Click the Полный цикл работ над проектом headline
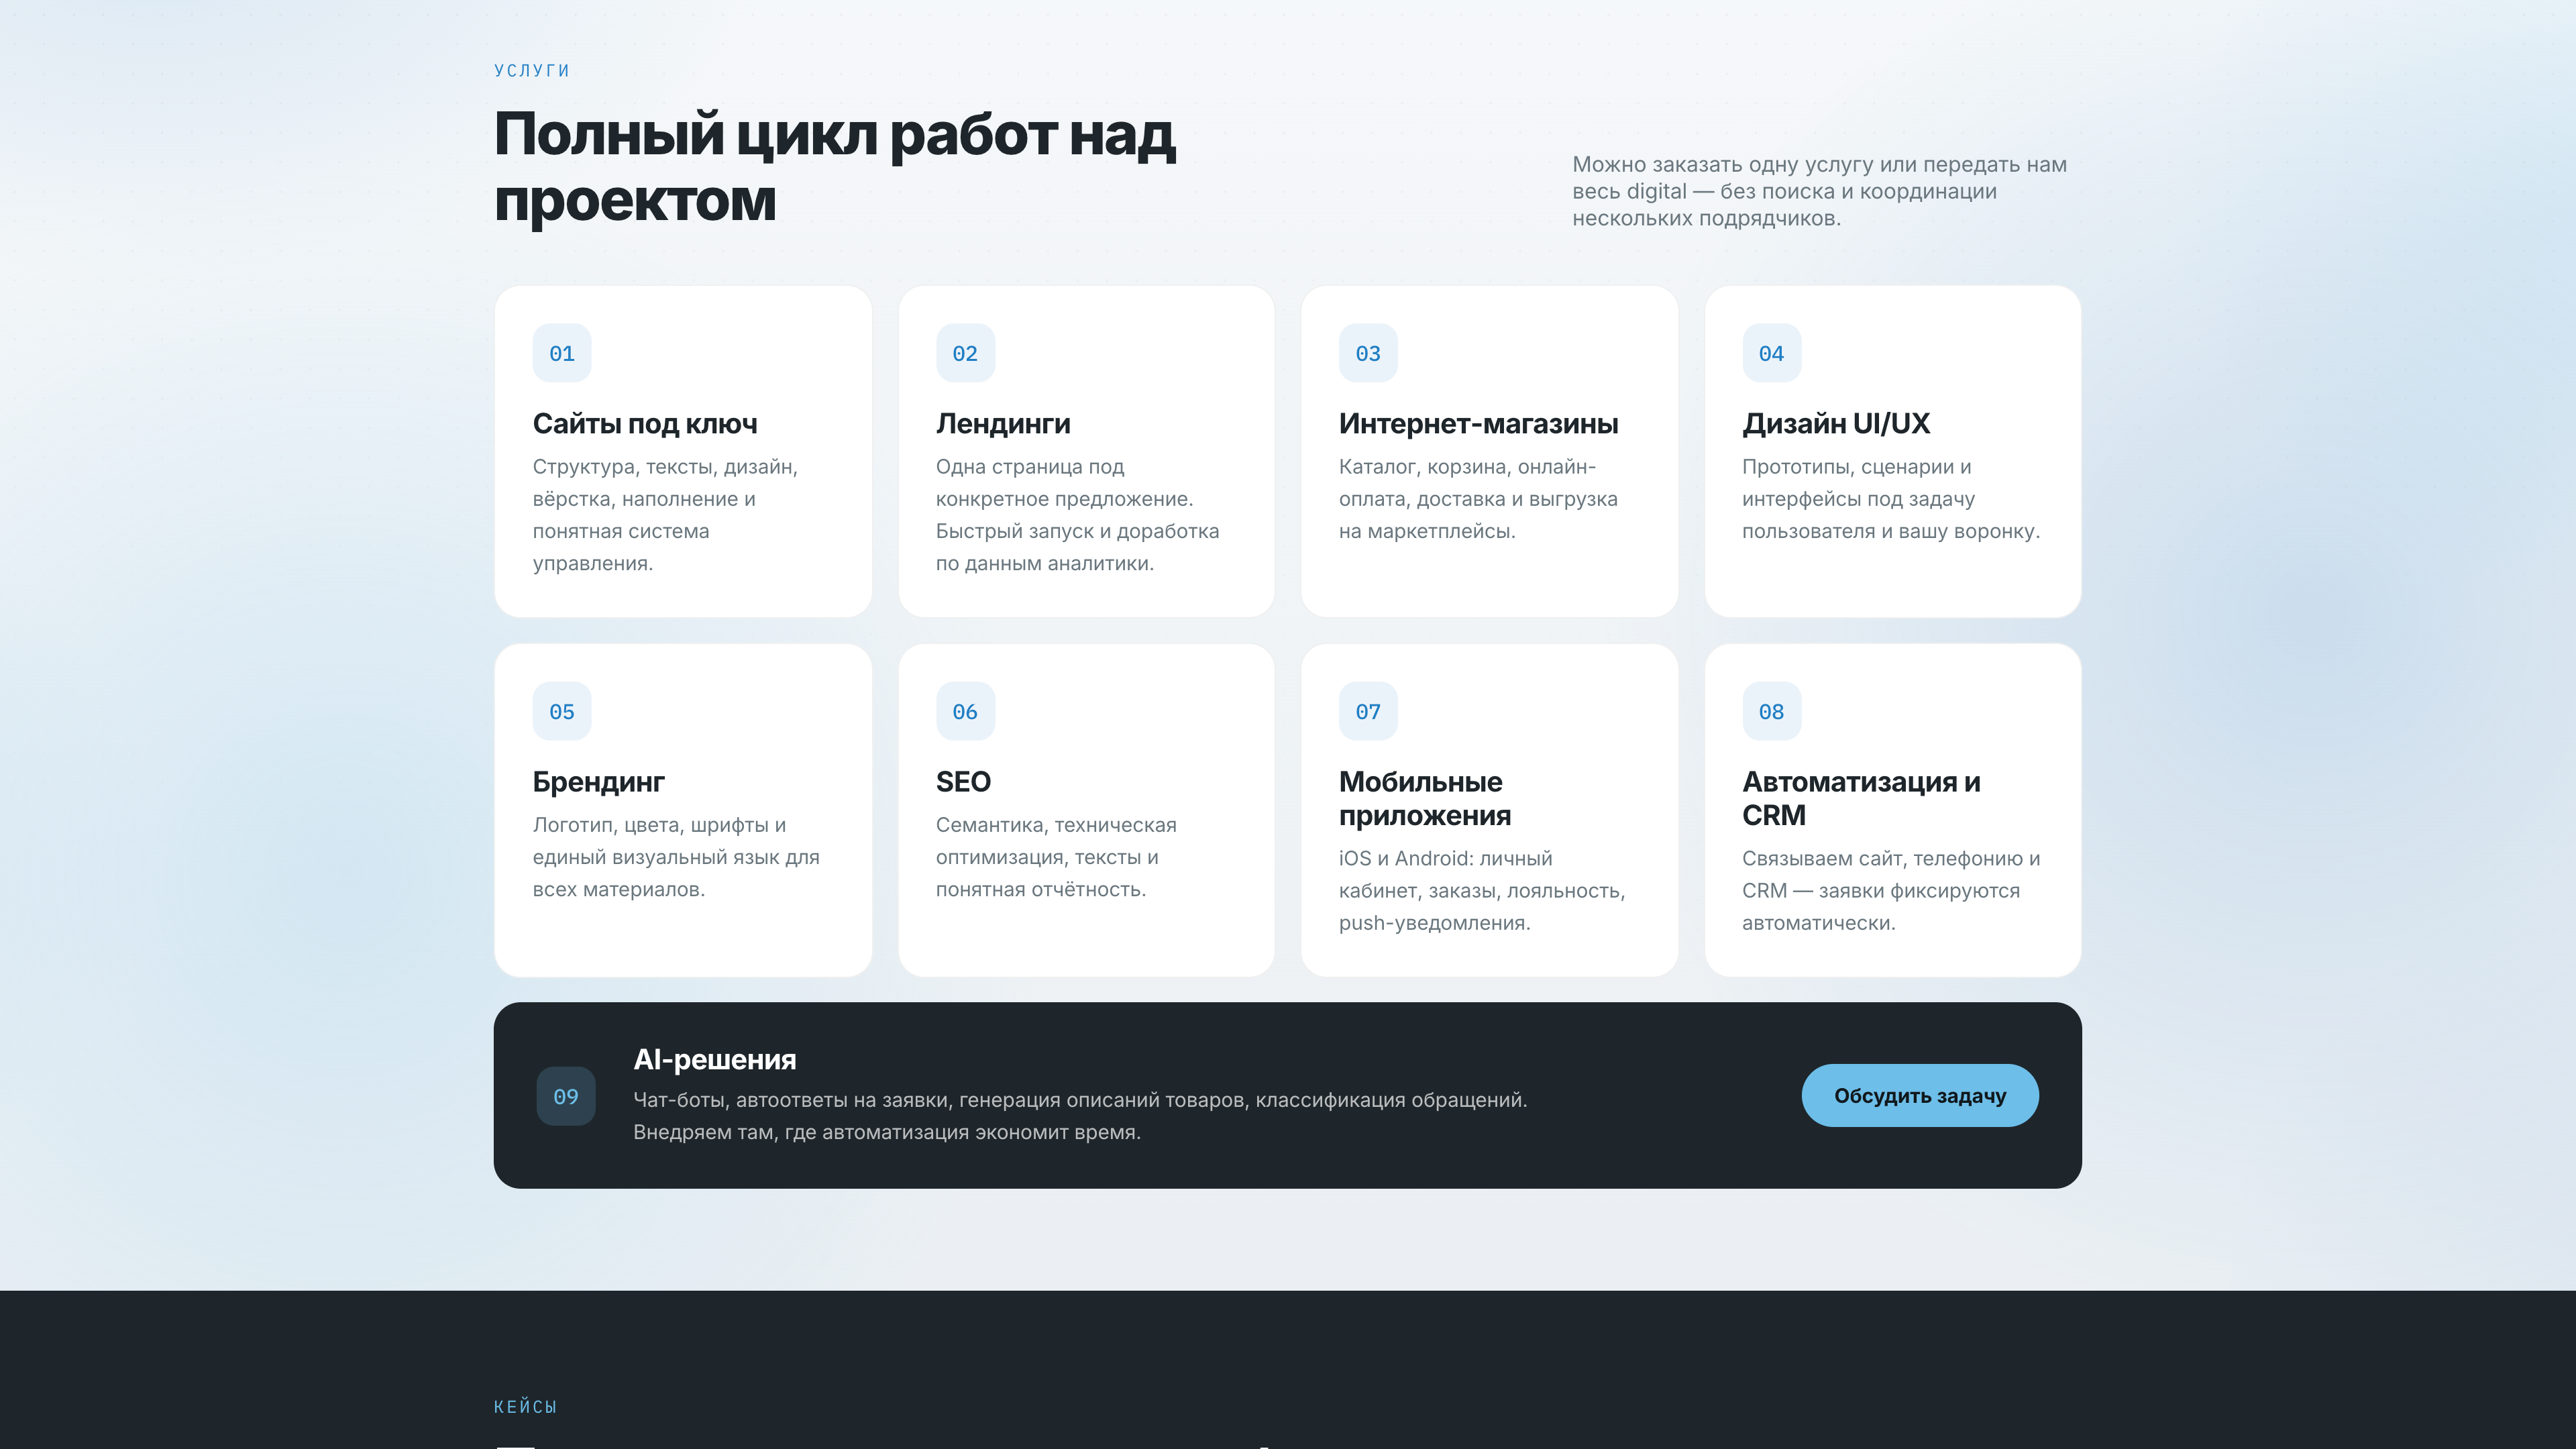The image size is (2576, 1449). coord(835,167)
